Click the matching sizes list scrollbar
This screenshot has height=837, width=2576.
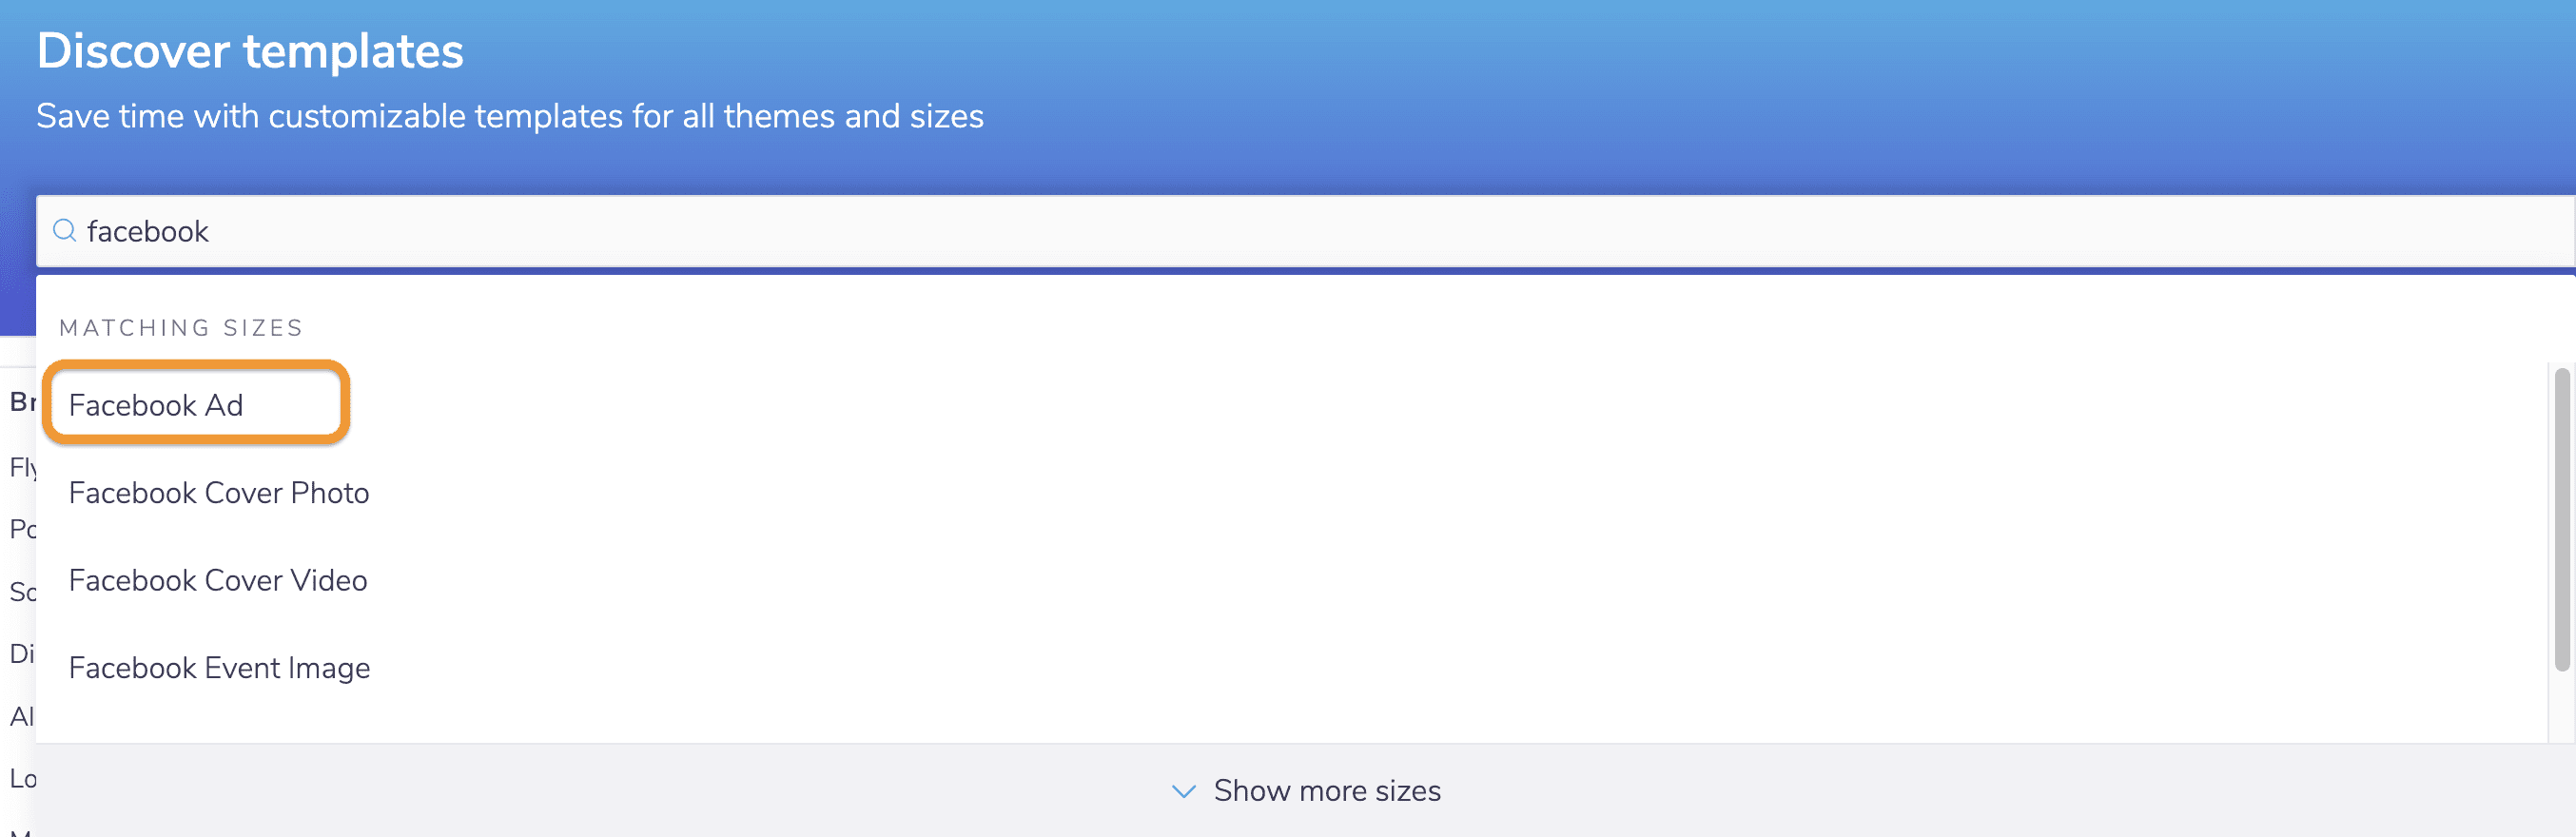pyautogui.click(x=2561, y=520)
